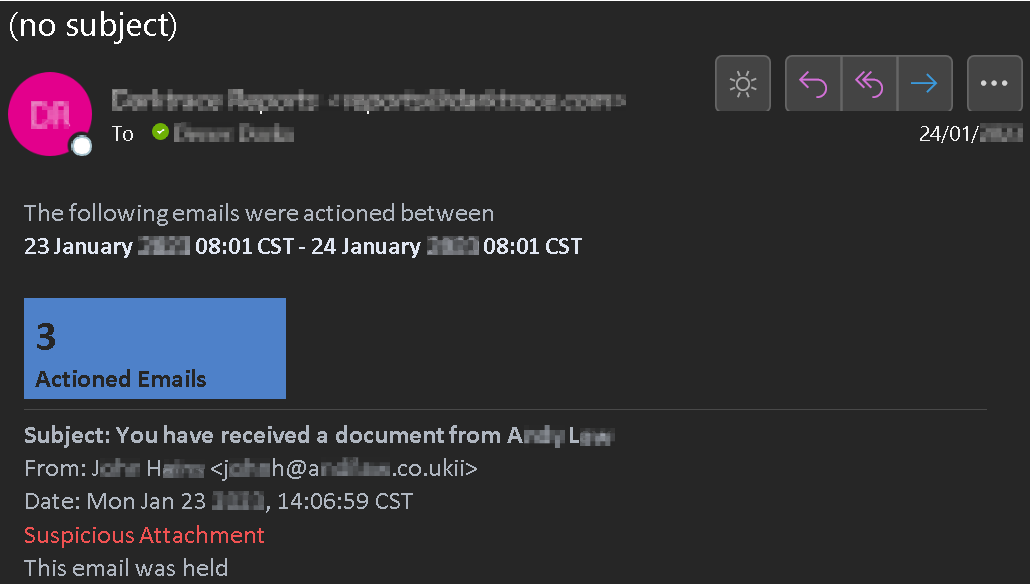Click the To label beside the recipient
1030x584 pixels.
tap(123, 134)
